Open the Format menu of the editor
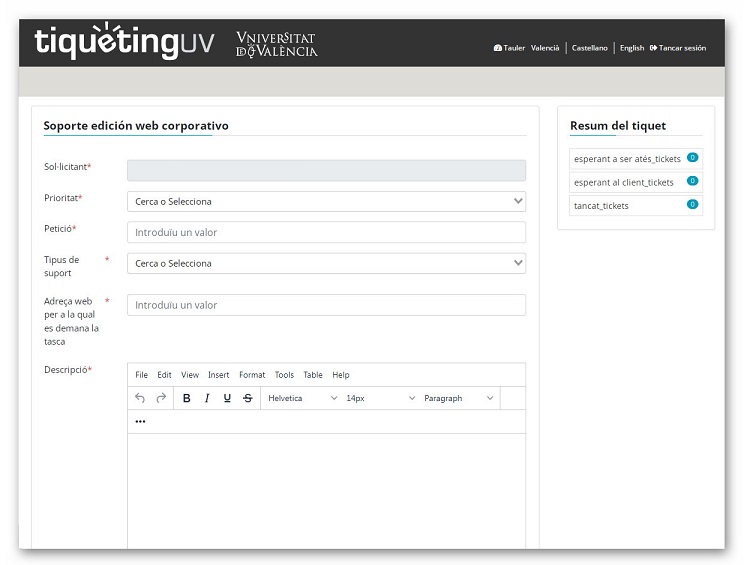The height and width of the screenshot is (565, 744). (252, 375)
